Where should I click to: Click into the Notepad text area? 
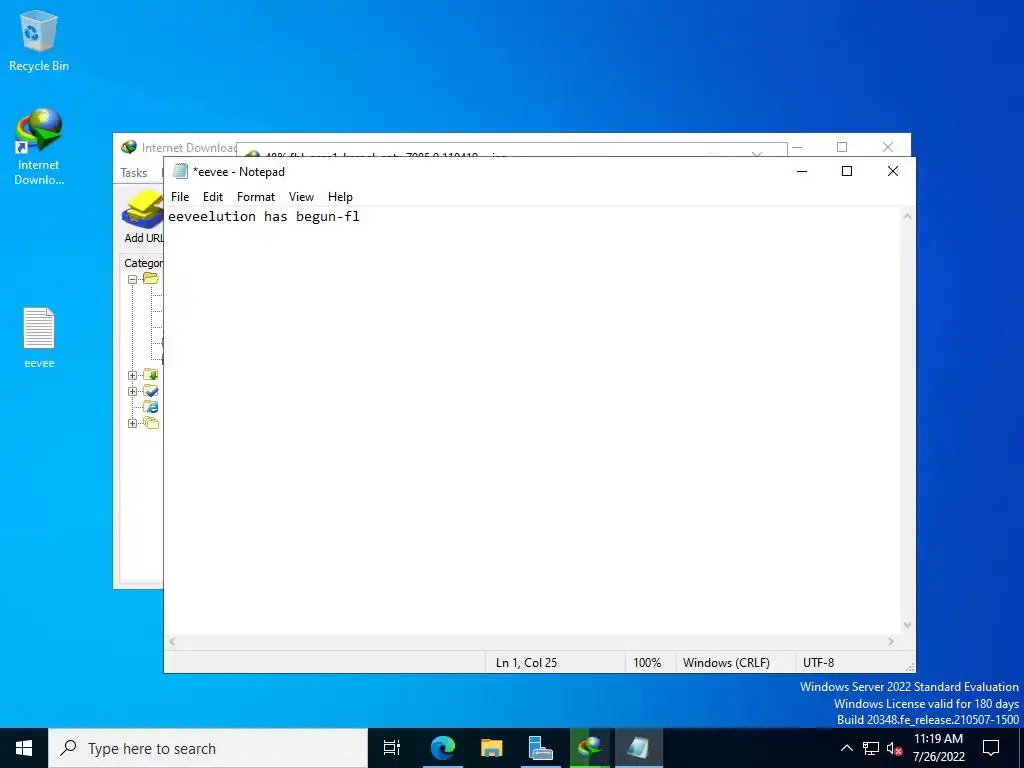click(x=532, y=418)
